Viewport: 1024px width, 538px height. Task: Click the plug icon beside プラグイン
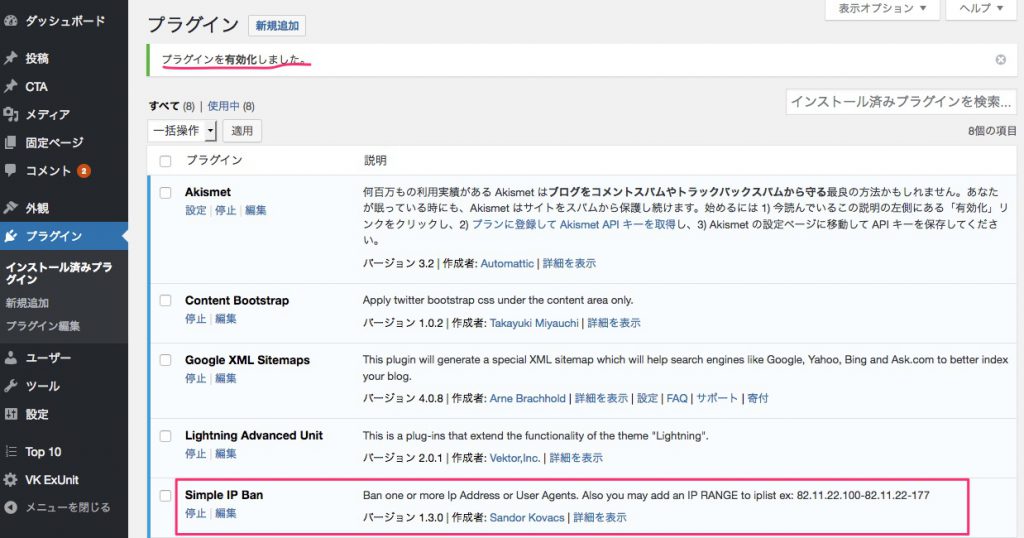pos(10,236)
